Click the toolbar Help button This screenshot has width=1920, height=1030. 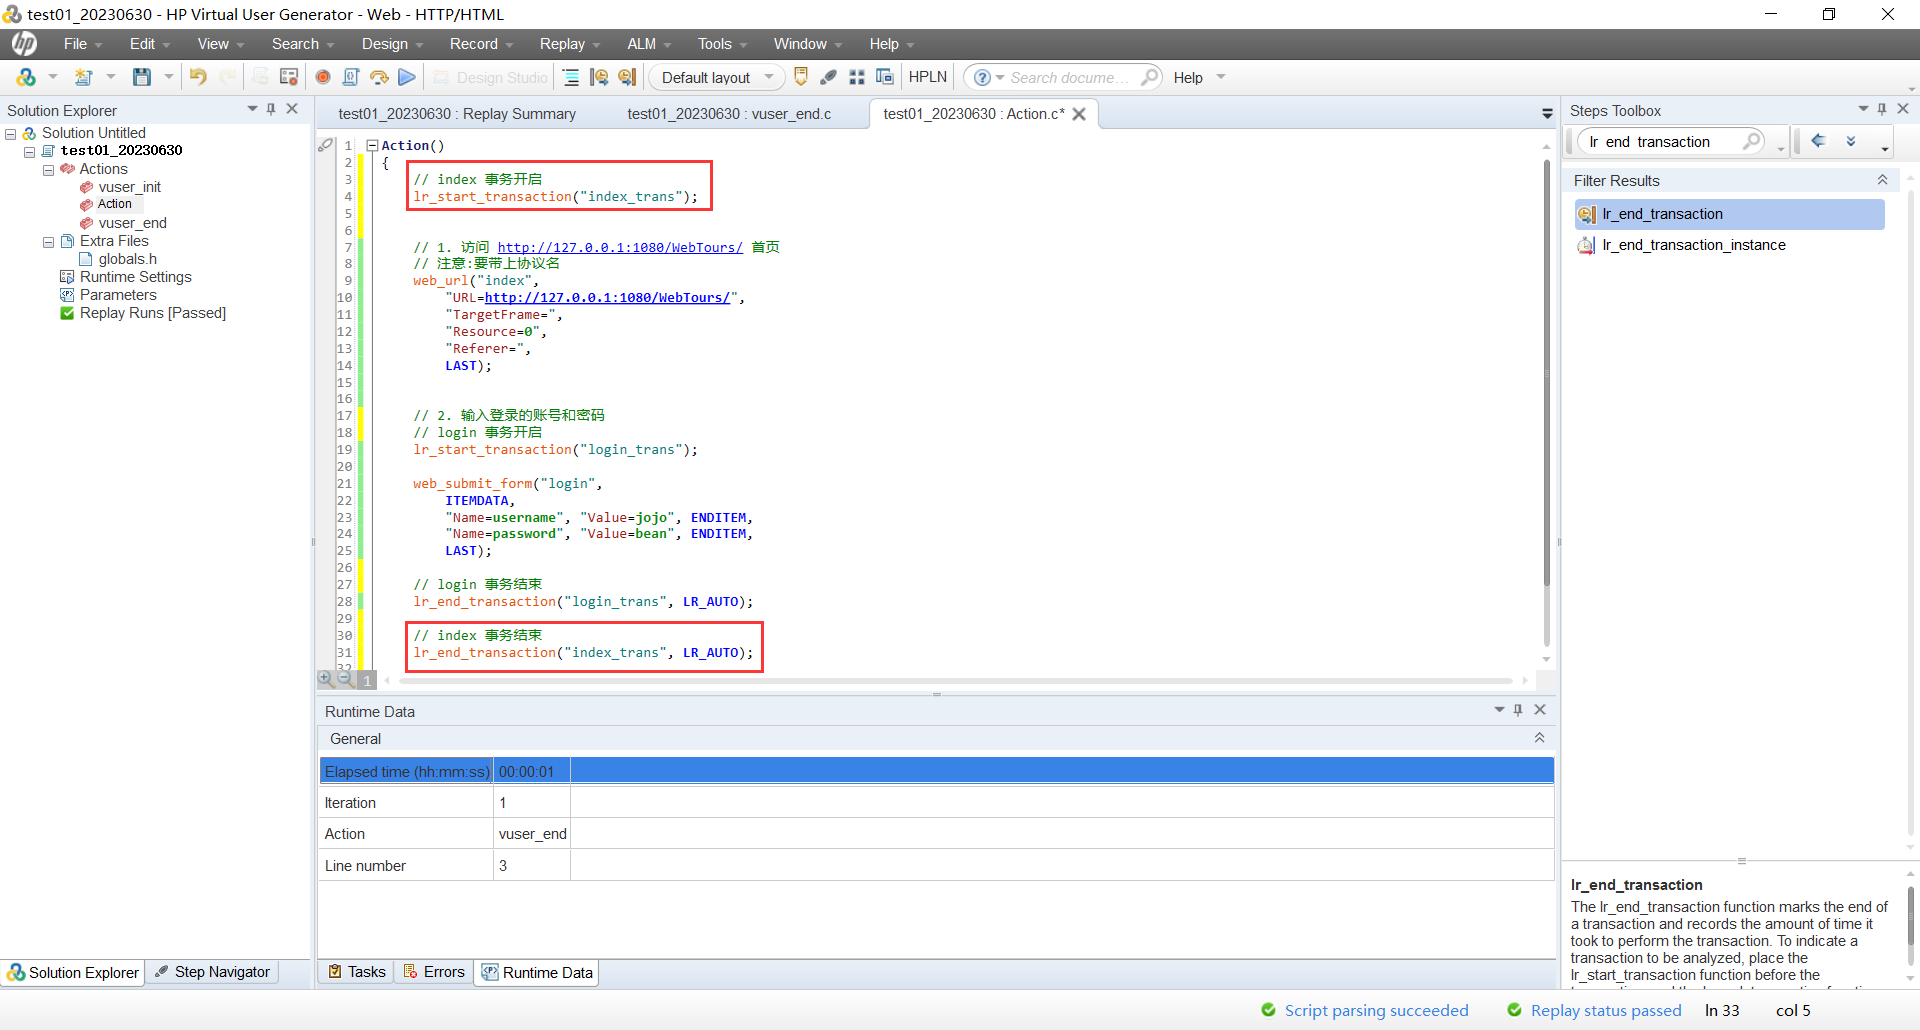[x=1188, y=77]
